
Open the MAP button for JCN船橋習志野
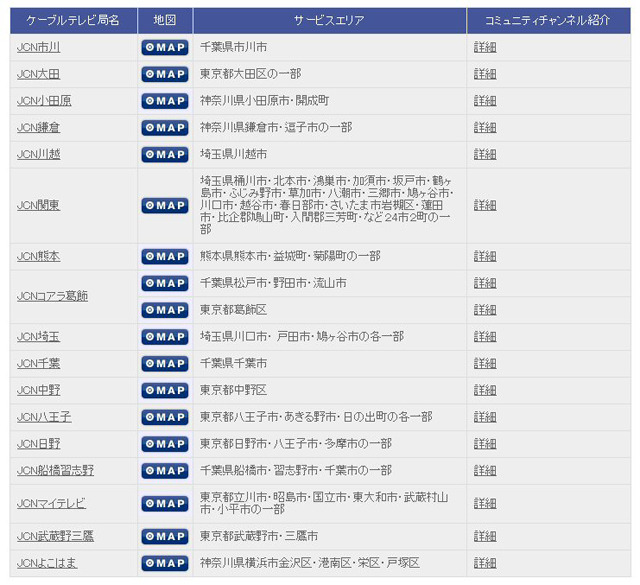[165, 471]
